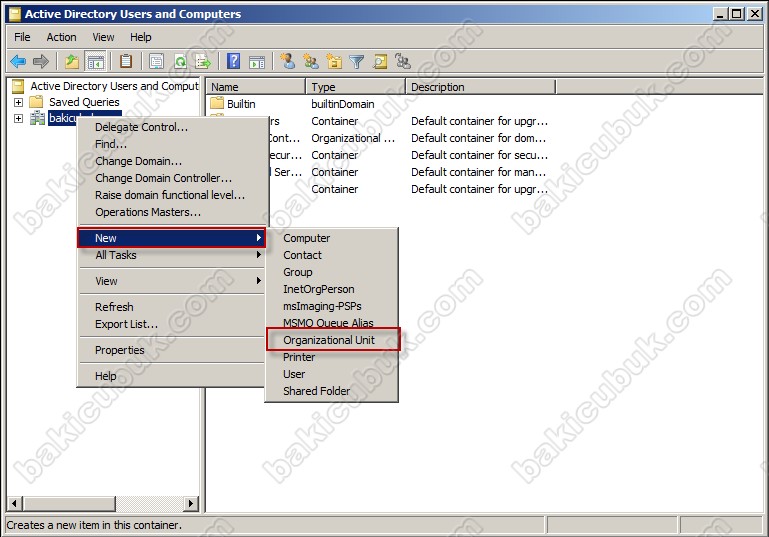Expand the domain tree node
This screenshot has height=537, width=769.
point(18,119)
